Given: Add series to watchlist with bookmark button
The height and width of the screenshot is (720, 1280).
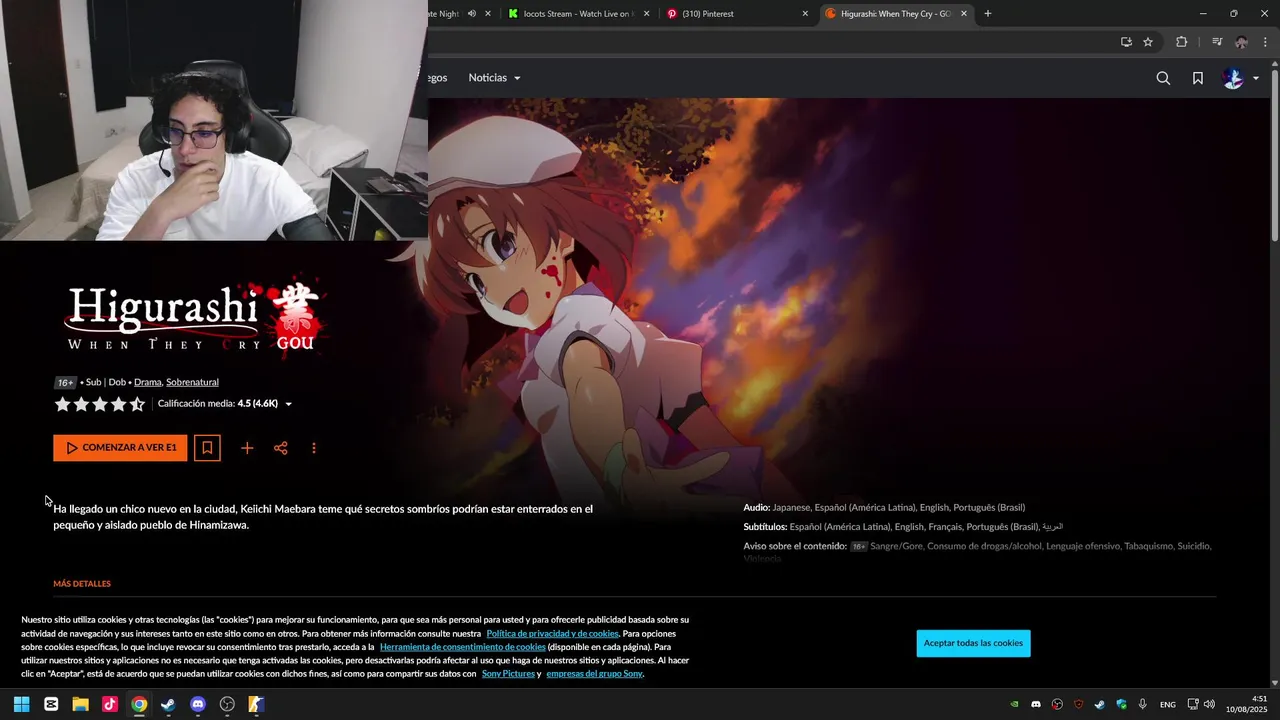Looking at the screenshot, I should 207,448.
